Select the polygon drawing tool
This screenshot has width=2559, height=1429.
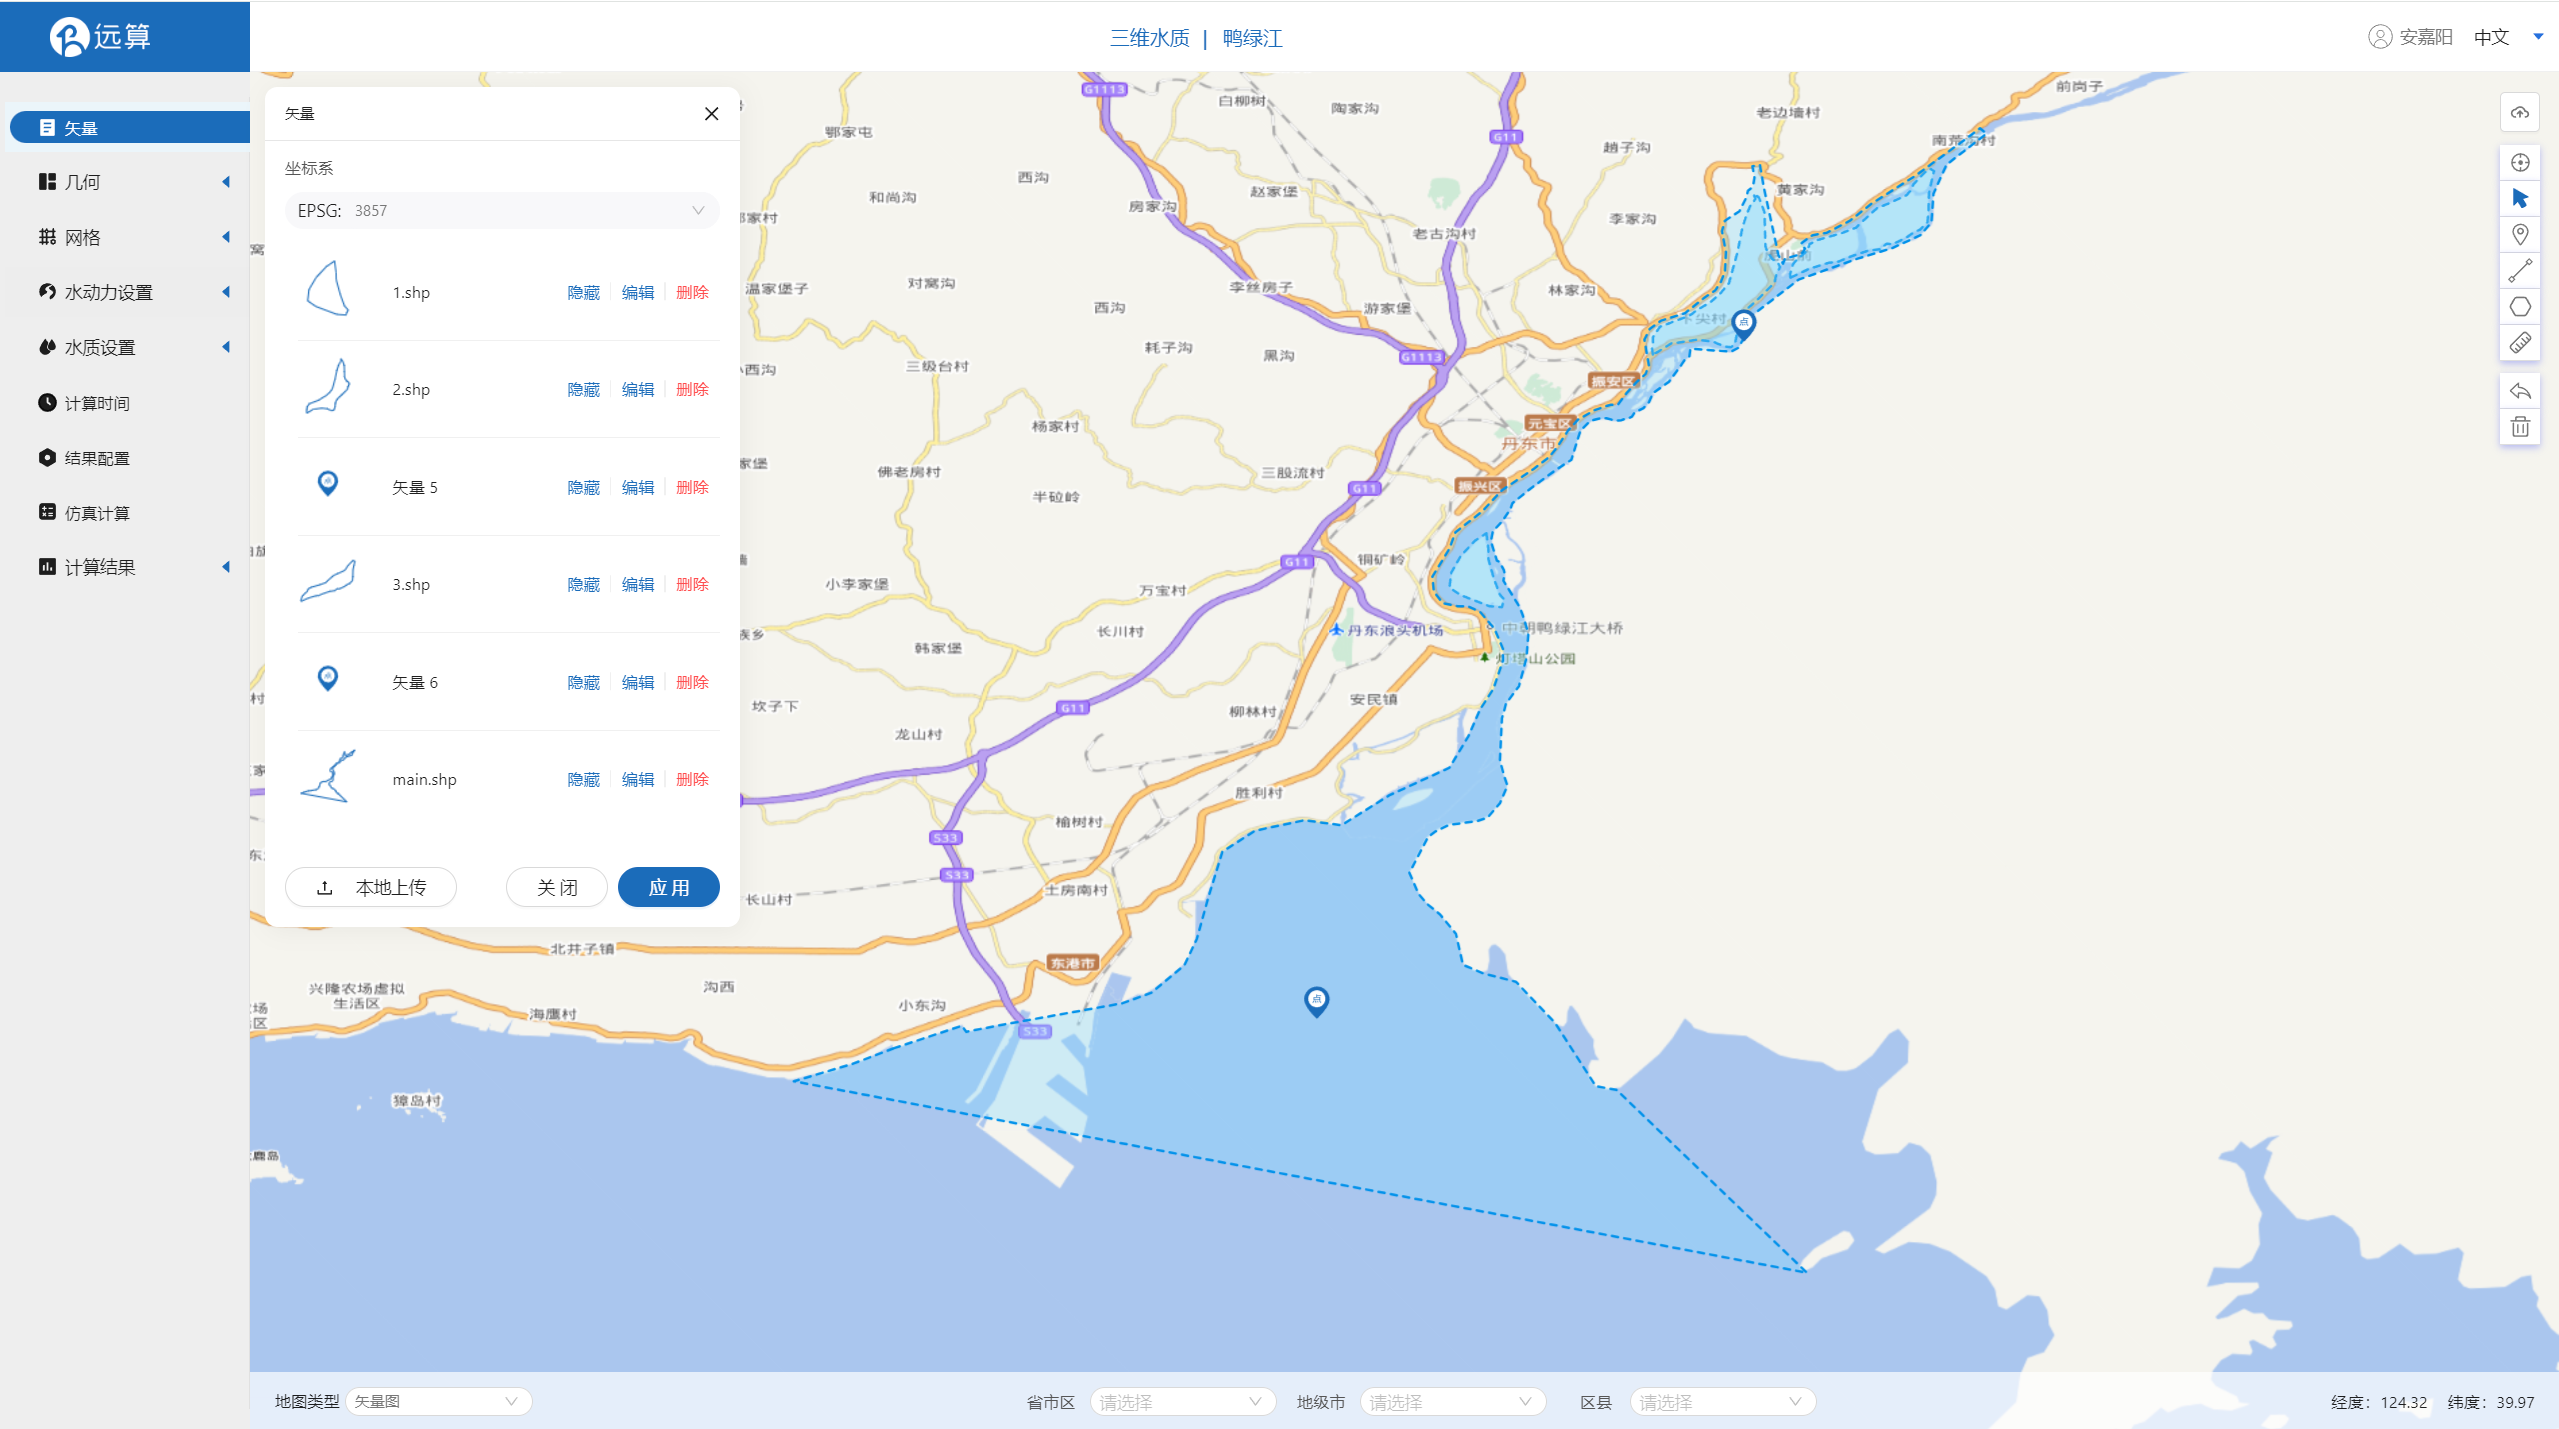(2519, 306)
